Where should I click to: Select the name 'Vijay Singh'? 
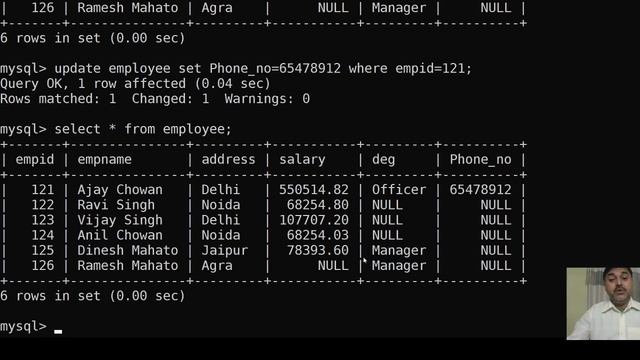pyautogui.click(x=120, y=220)
